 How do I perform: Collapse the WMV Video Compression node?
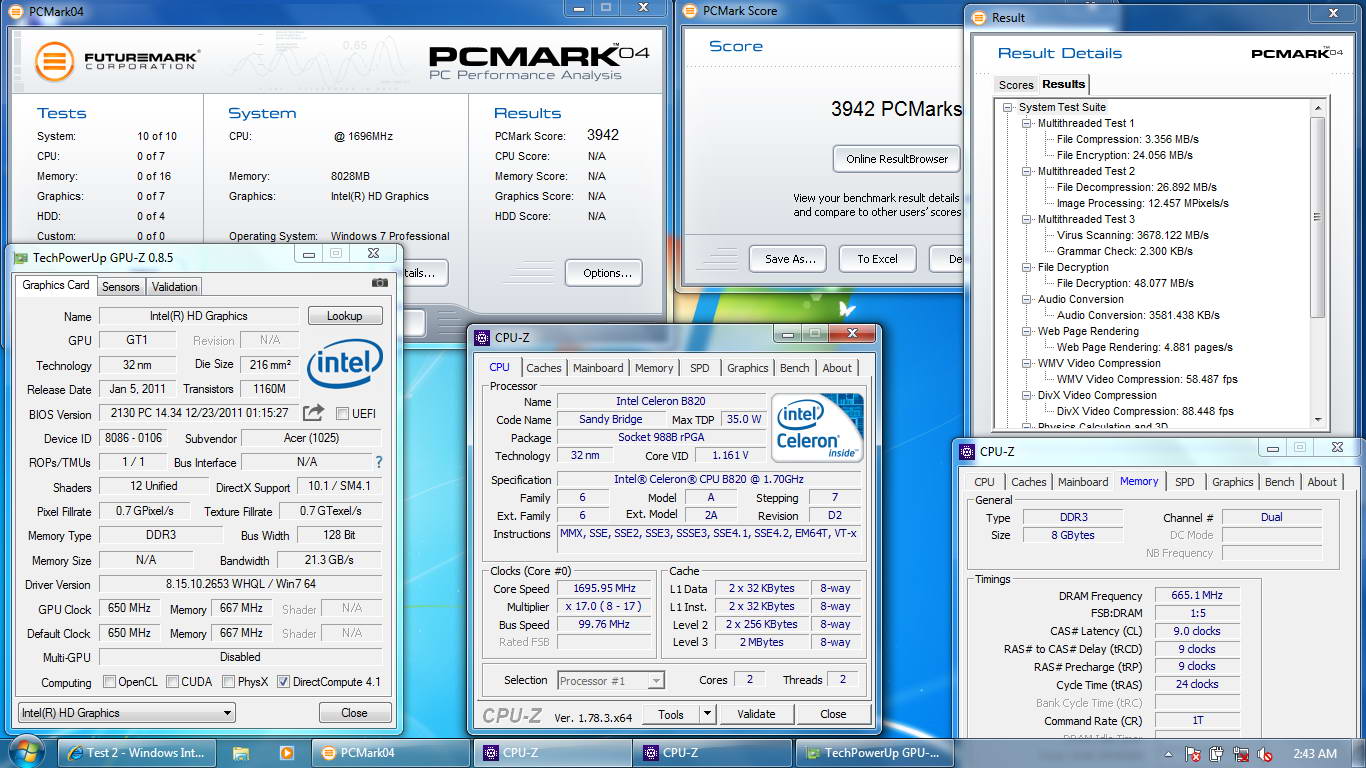tap(1027, 363)
